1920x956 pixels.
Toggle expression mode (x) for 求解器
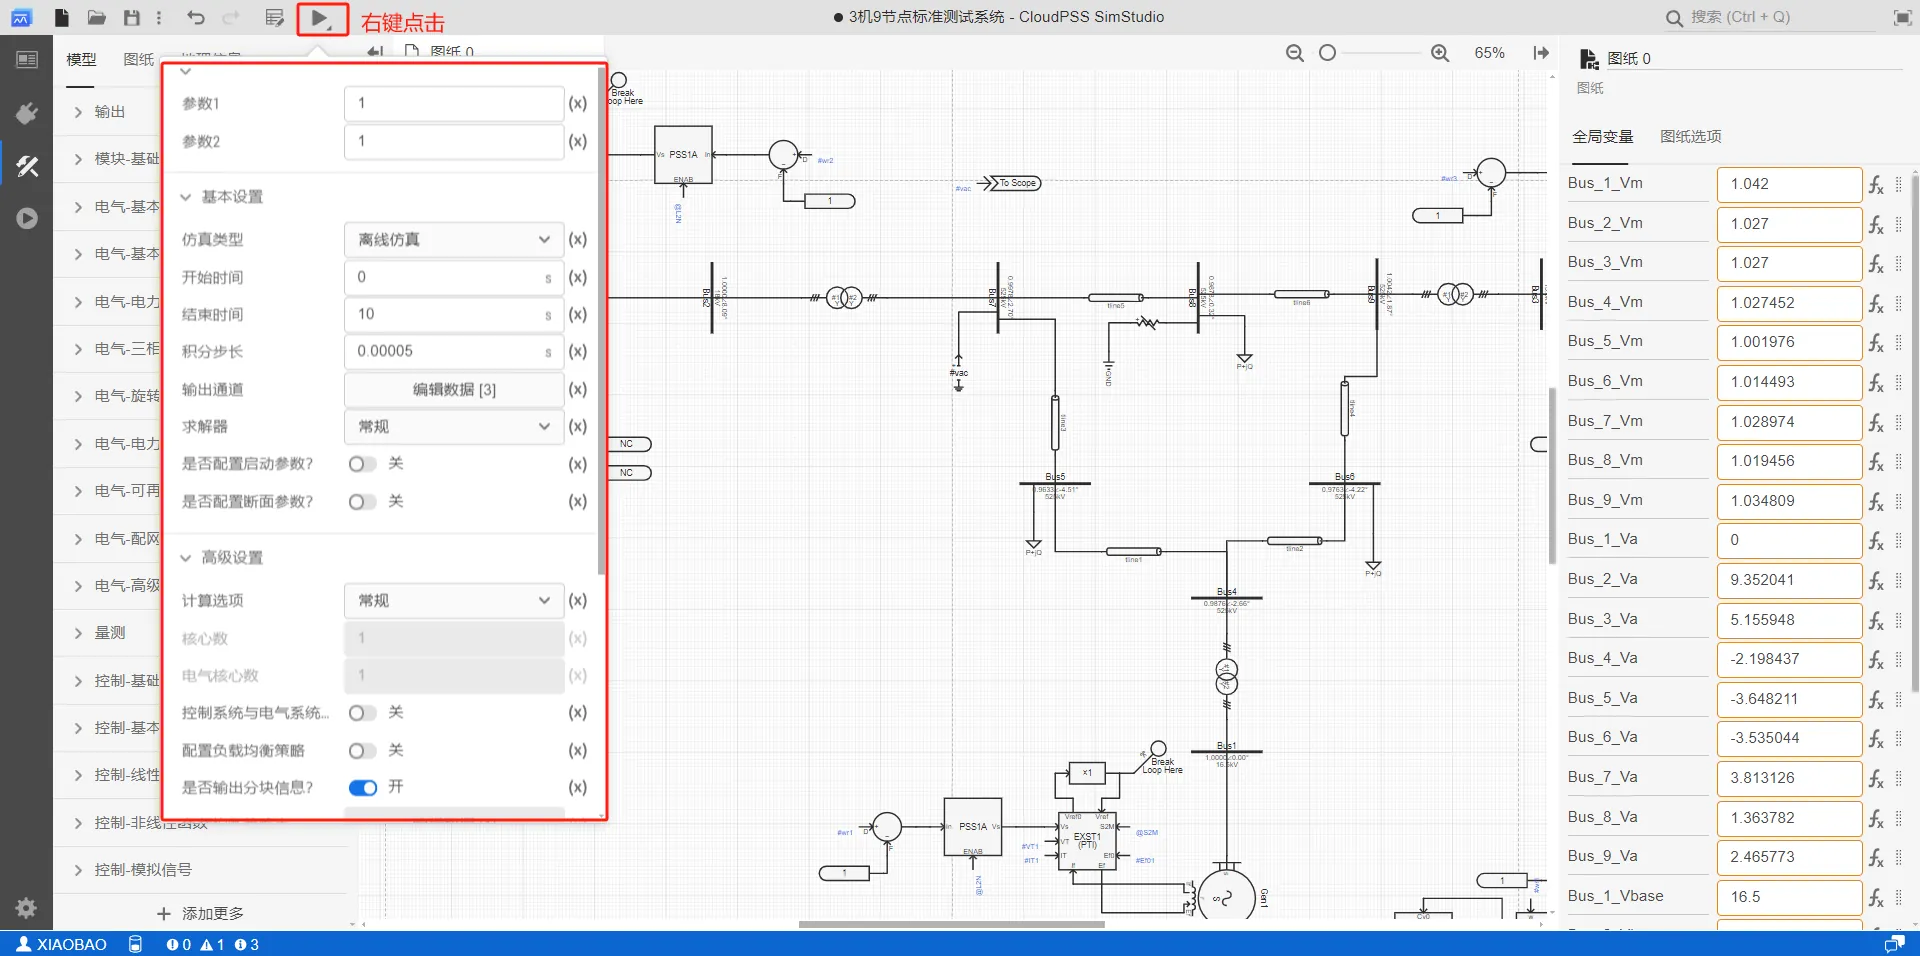578,426
